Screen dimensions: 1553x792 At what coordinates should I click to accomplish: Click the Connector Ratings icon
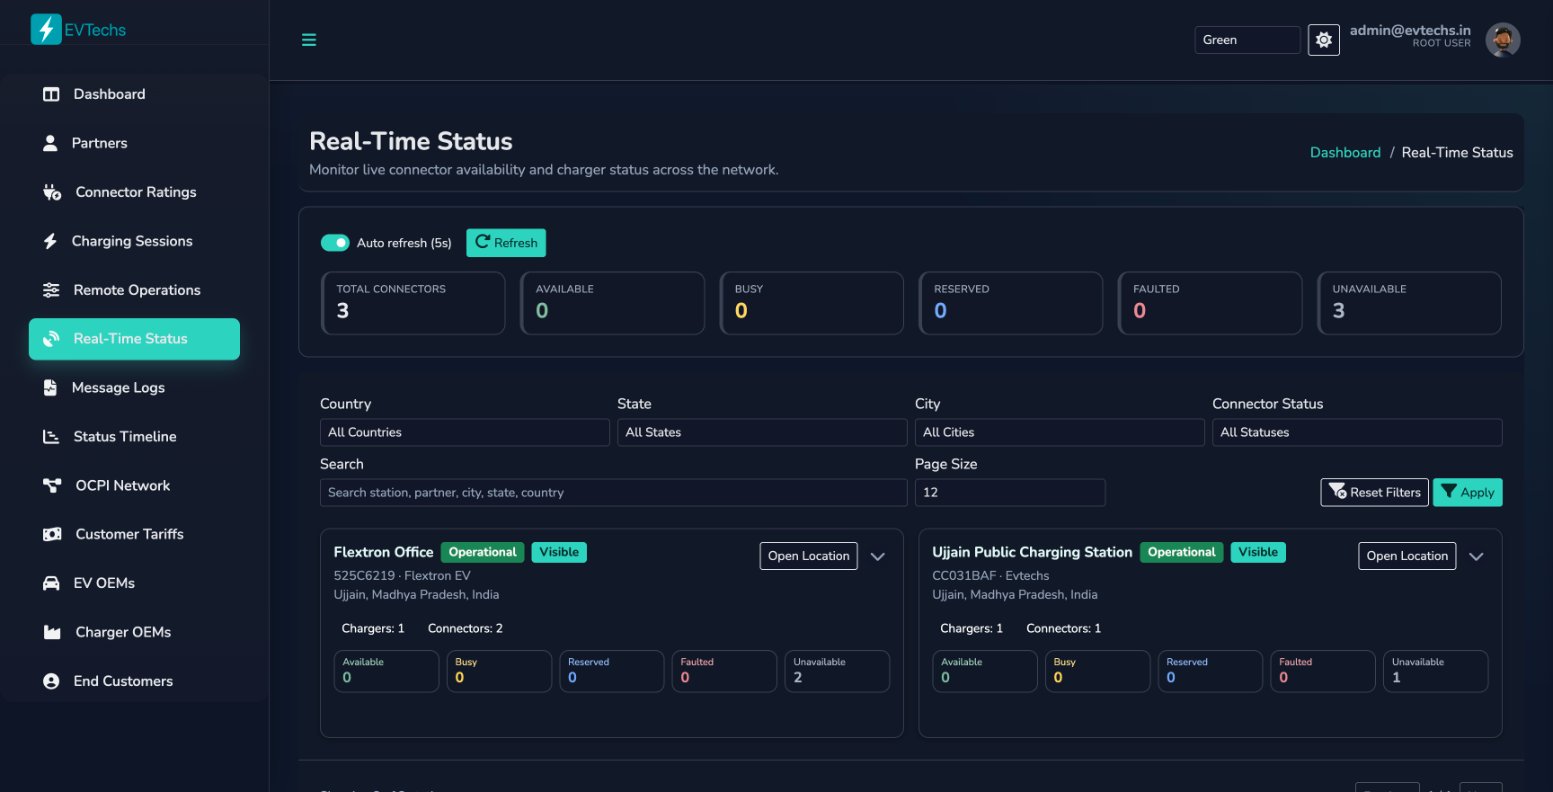click(49, 192)
